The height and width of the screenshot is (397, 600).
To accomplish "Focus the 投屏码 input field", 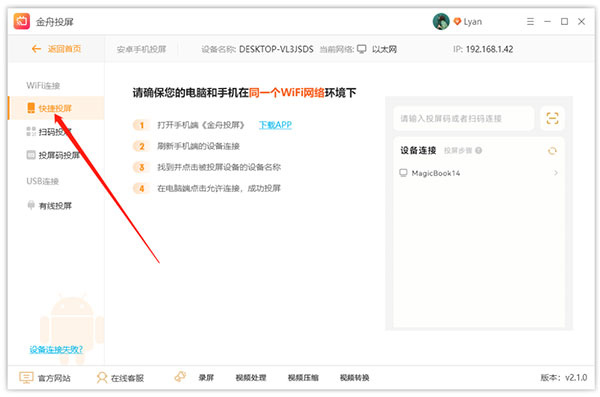I will point(463,118).
